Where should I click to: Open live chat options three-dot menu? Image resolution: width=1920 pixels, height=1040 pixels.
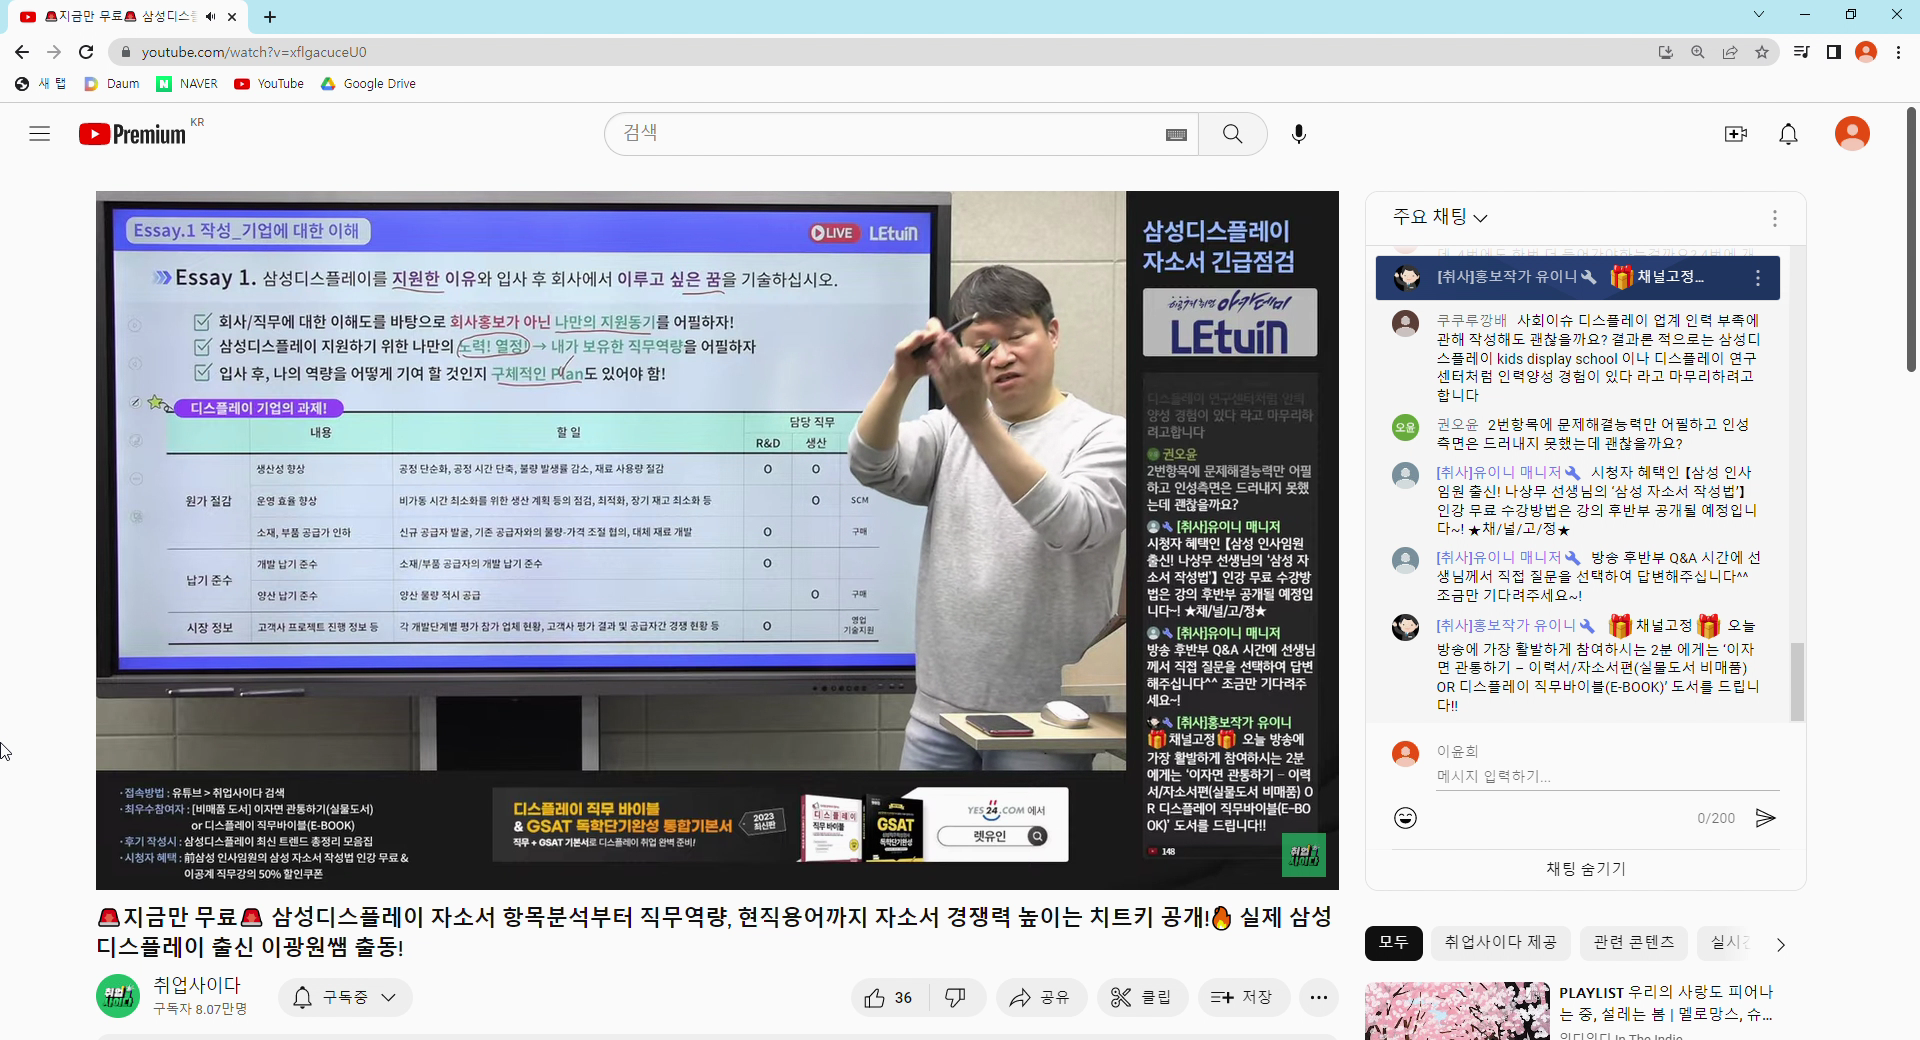1775,218
